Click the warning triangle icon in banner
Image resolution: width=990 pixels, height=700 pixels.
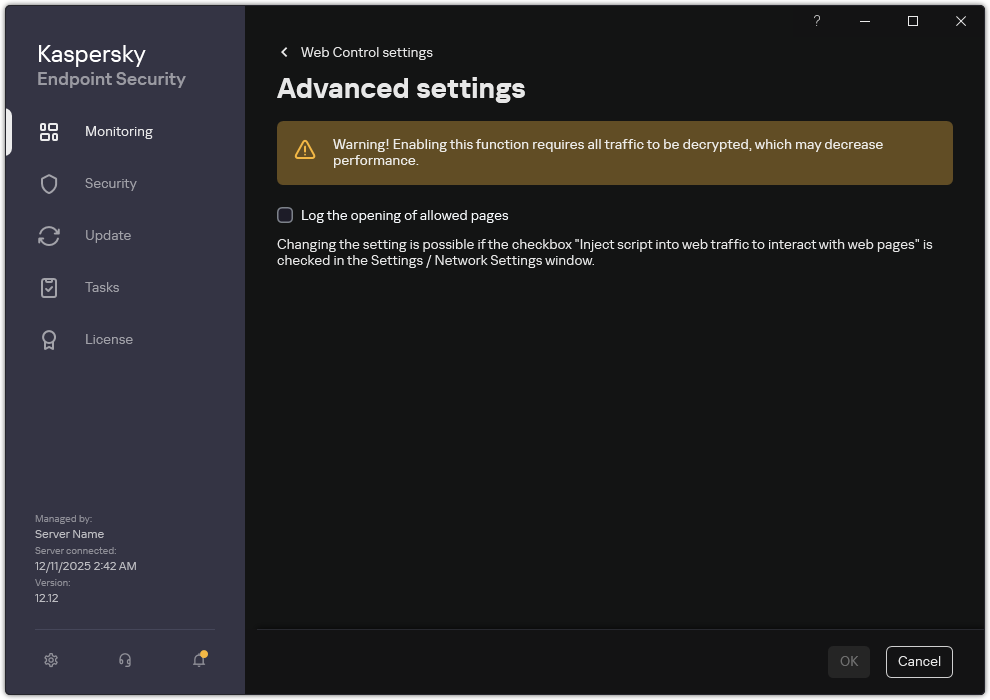(305, 148)
